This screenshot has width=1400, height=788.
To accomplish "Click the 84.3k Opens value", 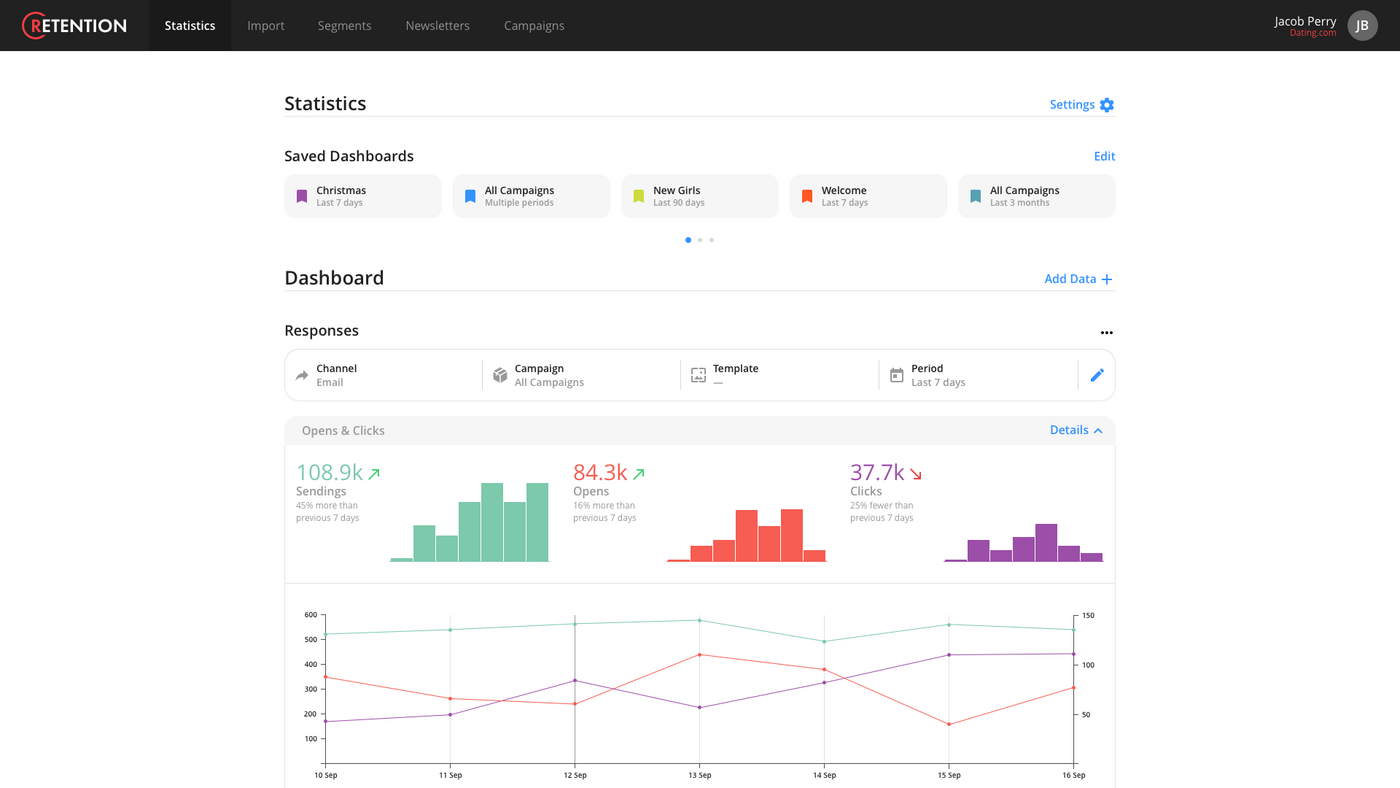I will (x=600, y=472).
